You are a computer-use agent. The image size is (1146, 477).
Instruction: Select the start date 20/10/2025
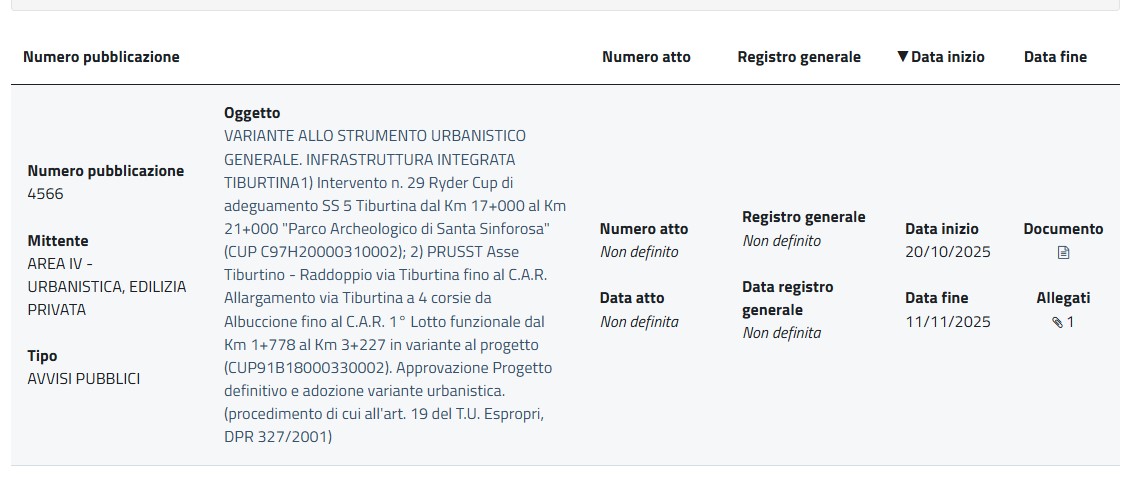948,252
